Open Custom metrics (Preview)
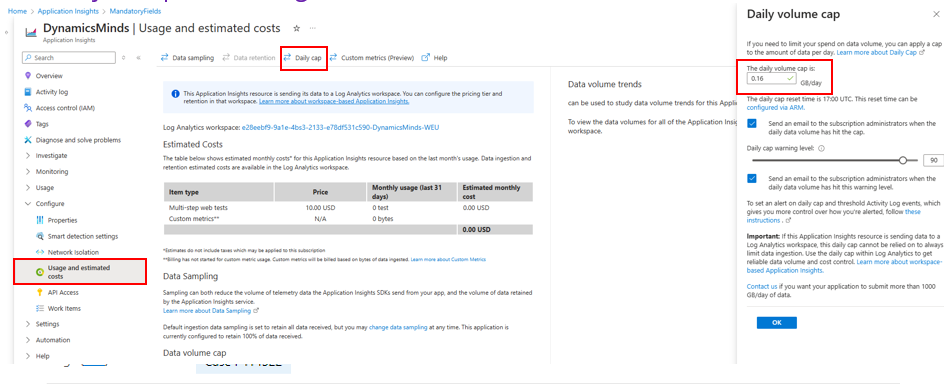 pos(371,58)
